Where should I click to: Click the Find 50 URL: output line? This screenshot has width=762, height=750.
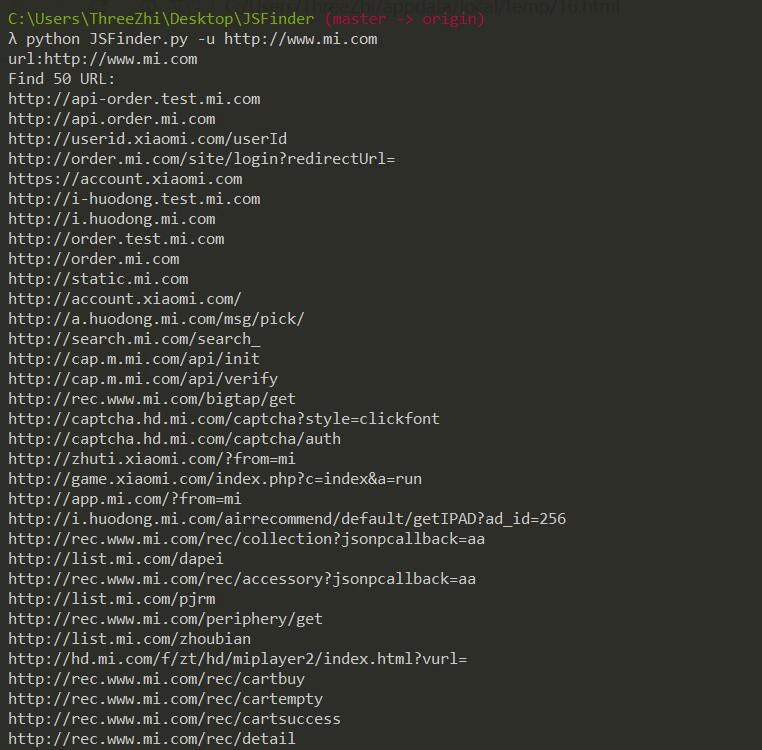point(62,79)
